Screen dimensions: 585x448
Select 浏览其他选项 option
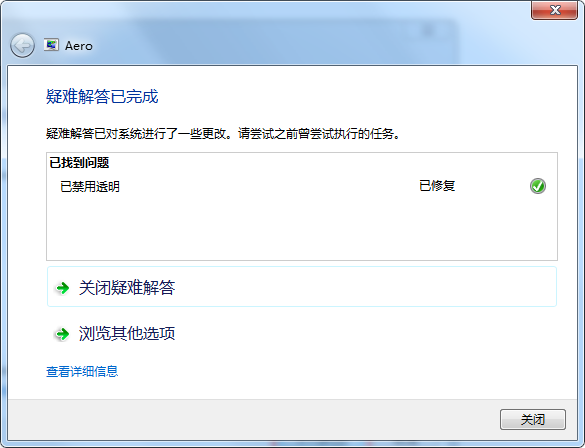pos(302,333)
